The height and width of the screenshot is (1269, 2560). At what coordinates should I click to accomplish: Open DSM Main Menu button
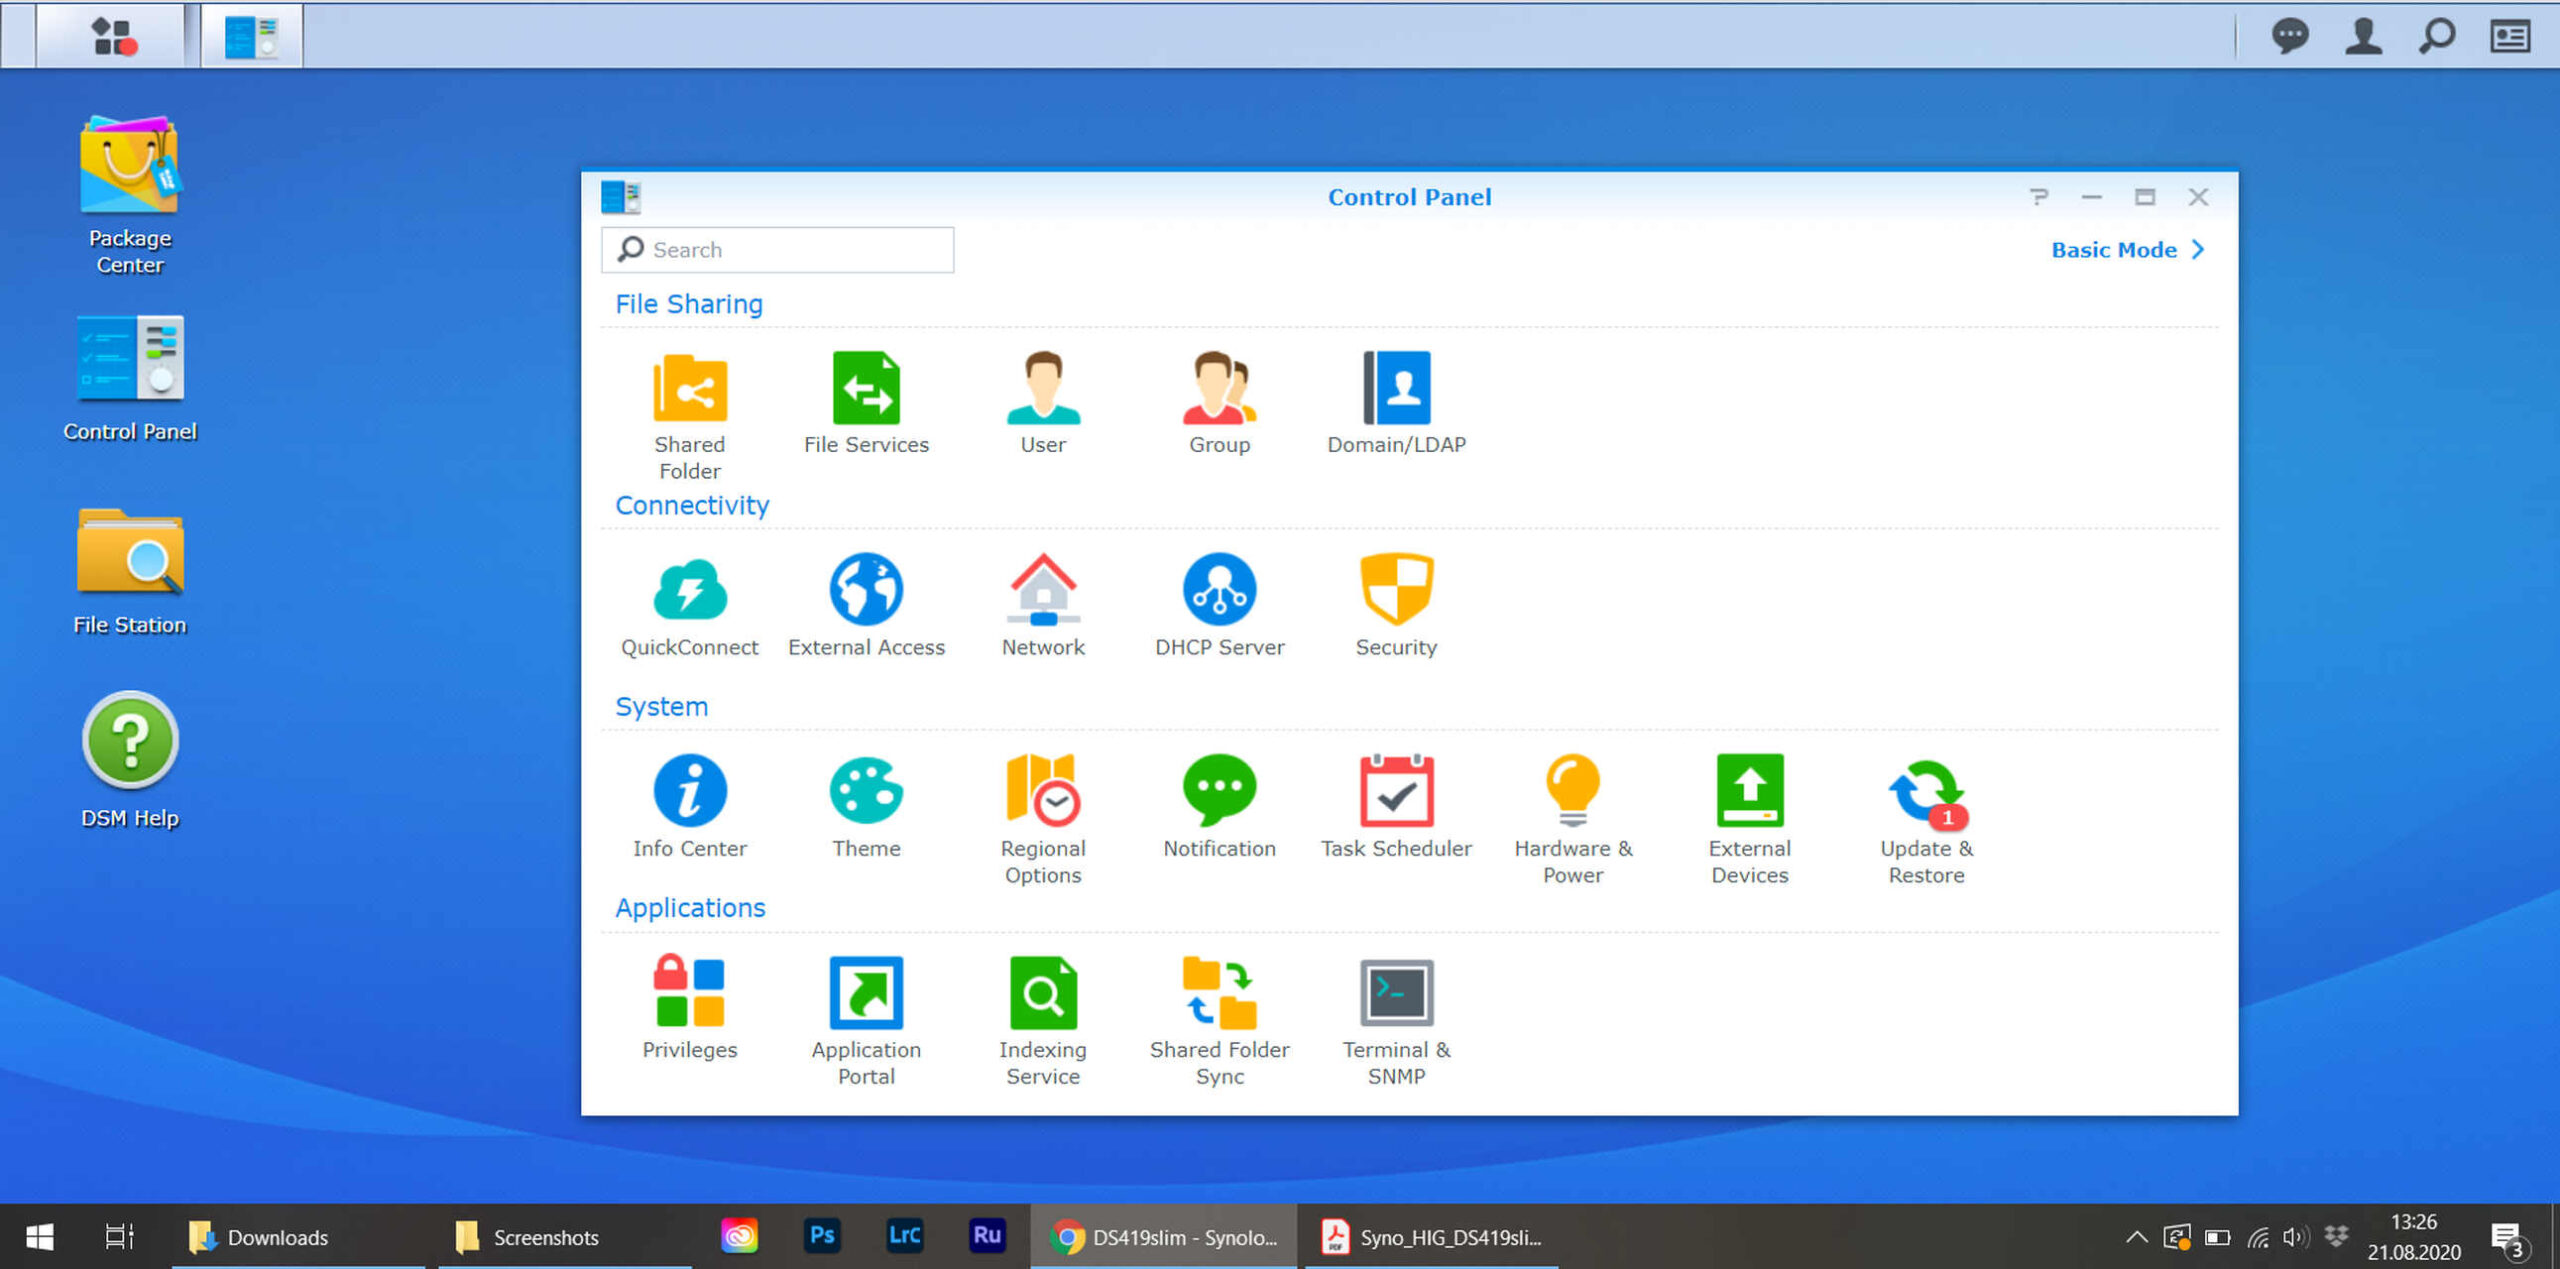(x=112, y=36)
